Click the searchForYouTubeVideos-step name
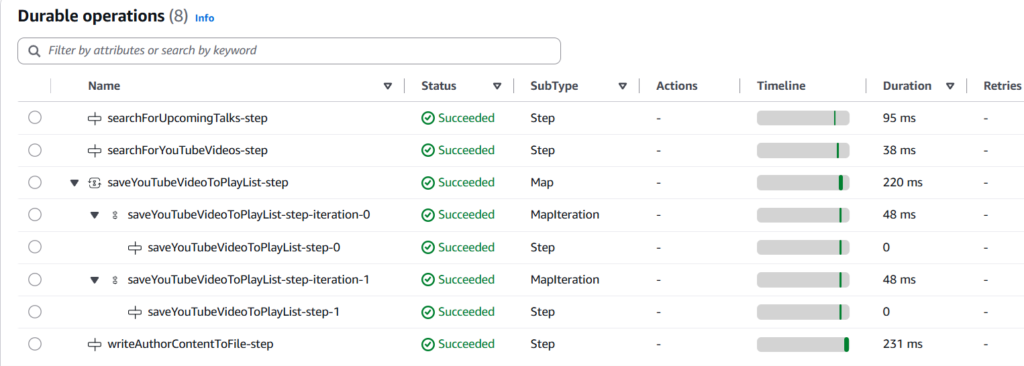The image size is (1024, 366). [x=187, y=150]
